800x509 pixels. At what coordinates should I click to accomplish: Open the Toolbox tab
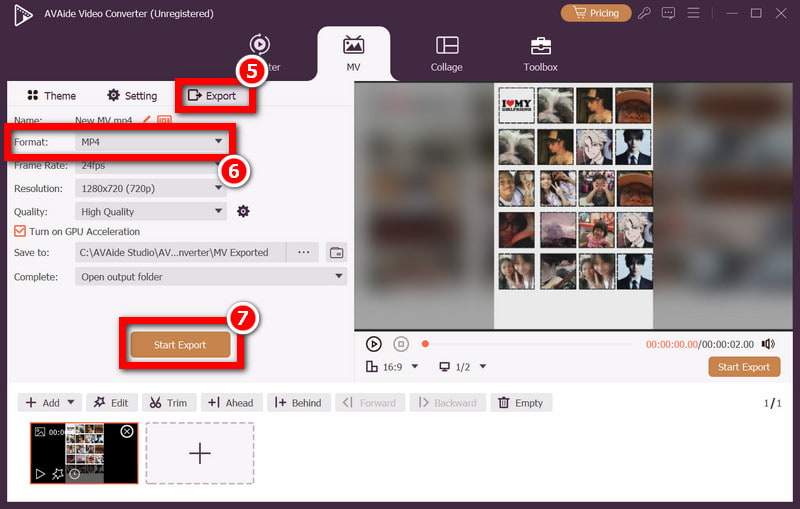[541, 54]
